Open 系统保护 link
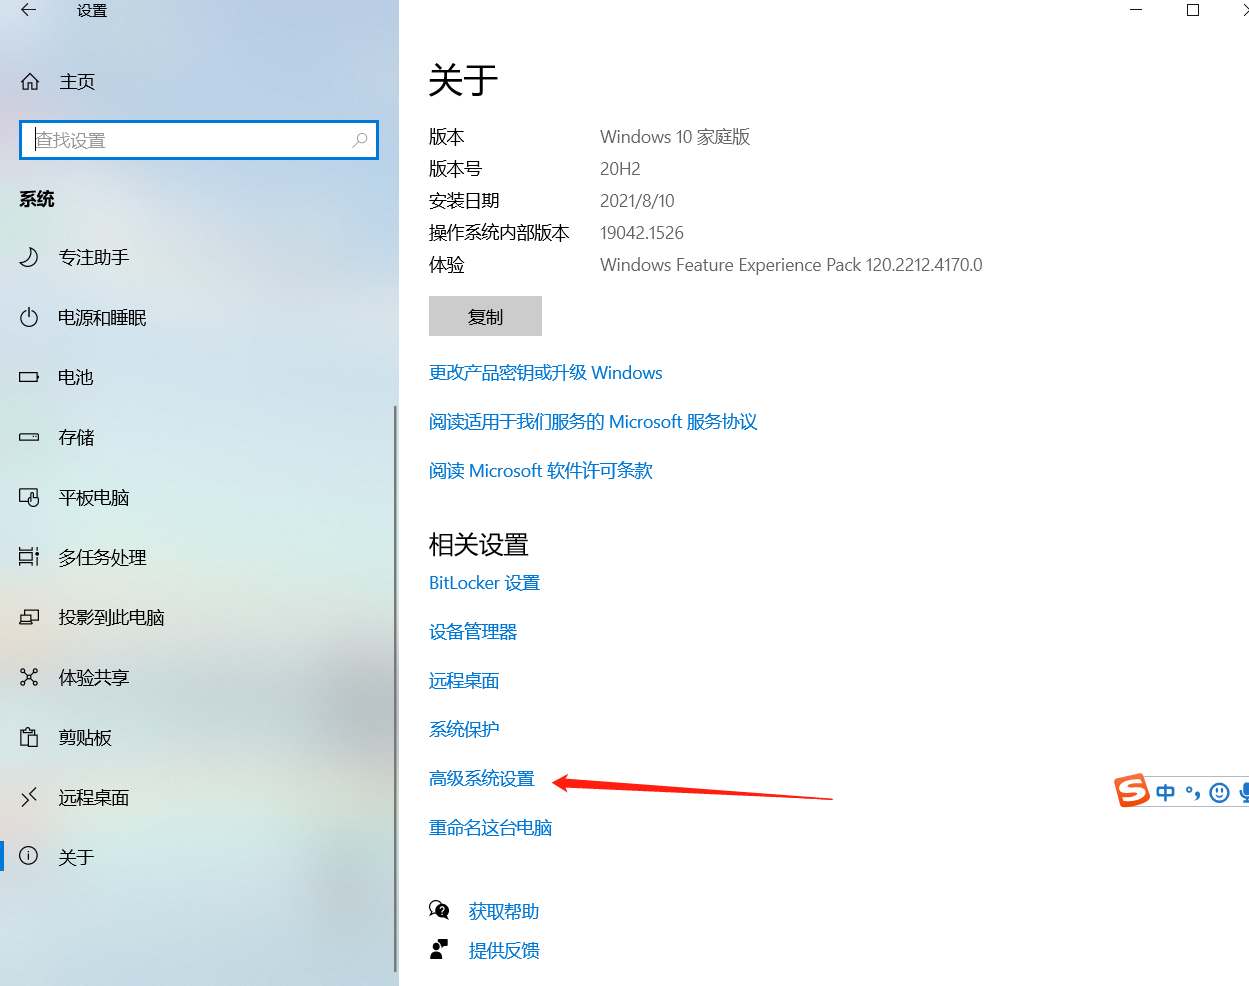The width and height of the screenshot is (1249, 986). tap(464, 729)
